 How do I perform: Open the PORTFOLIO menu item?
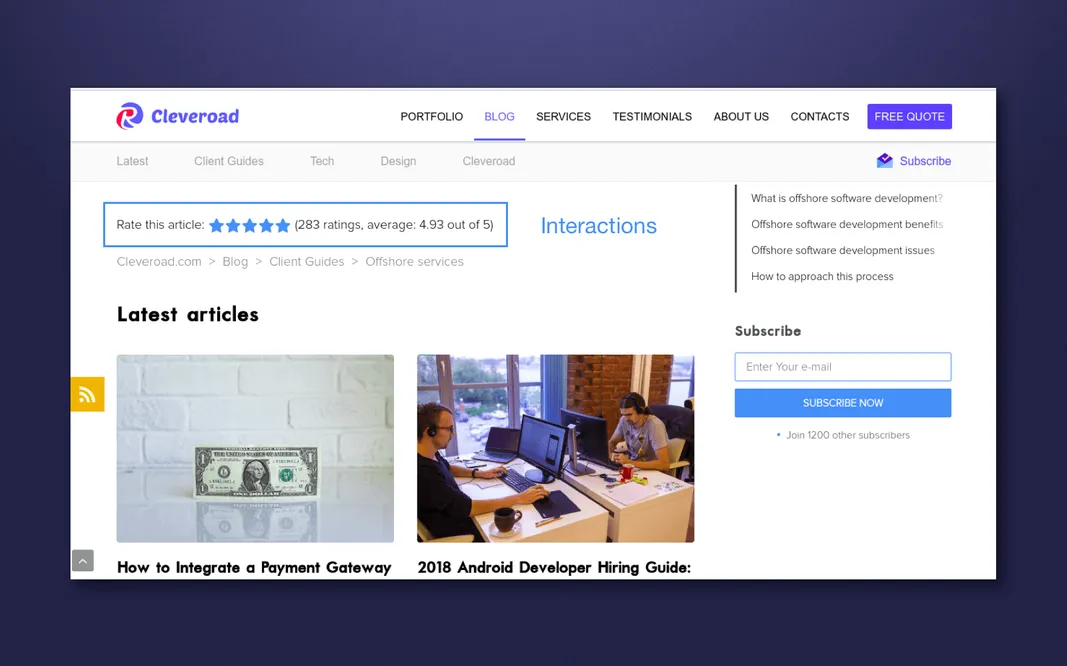pos(431,116)
